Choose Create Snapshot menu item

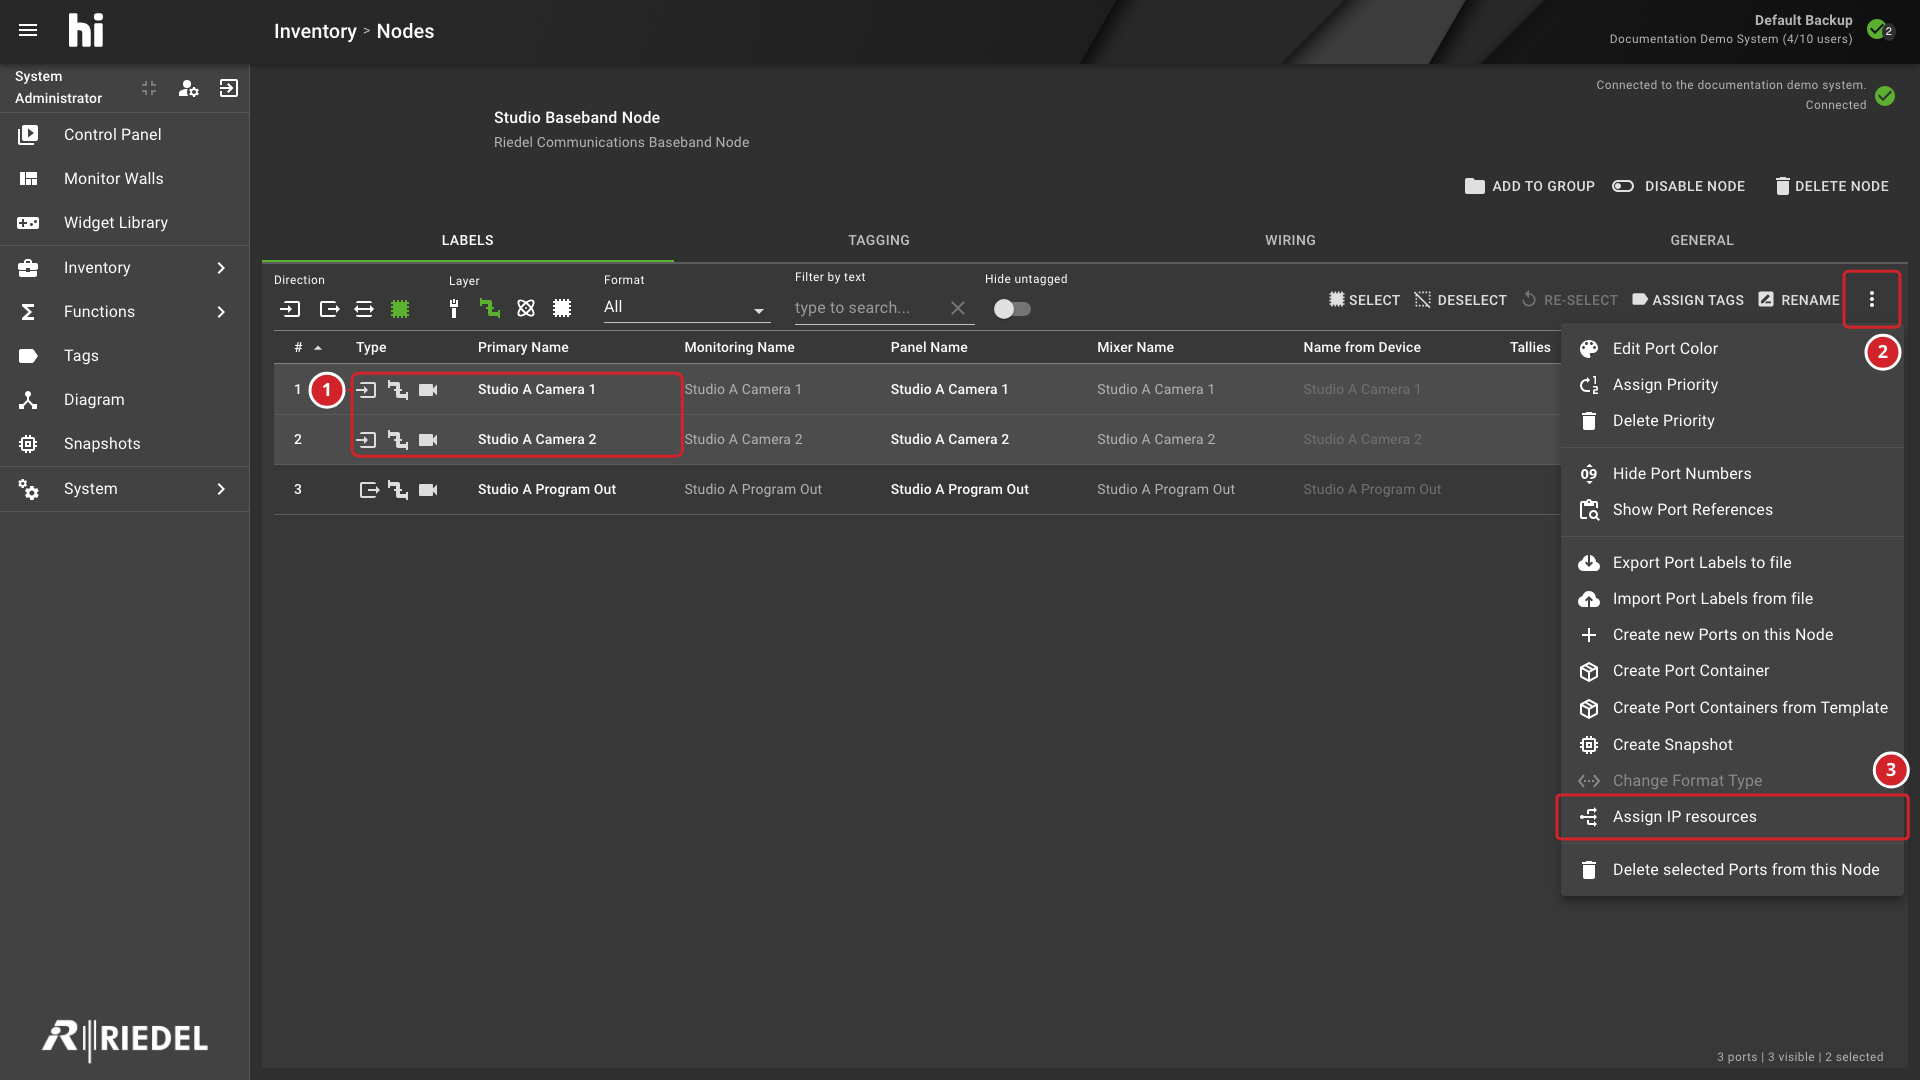(x=1732, y=745)
